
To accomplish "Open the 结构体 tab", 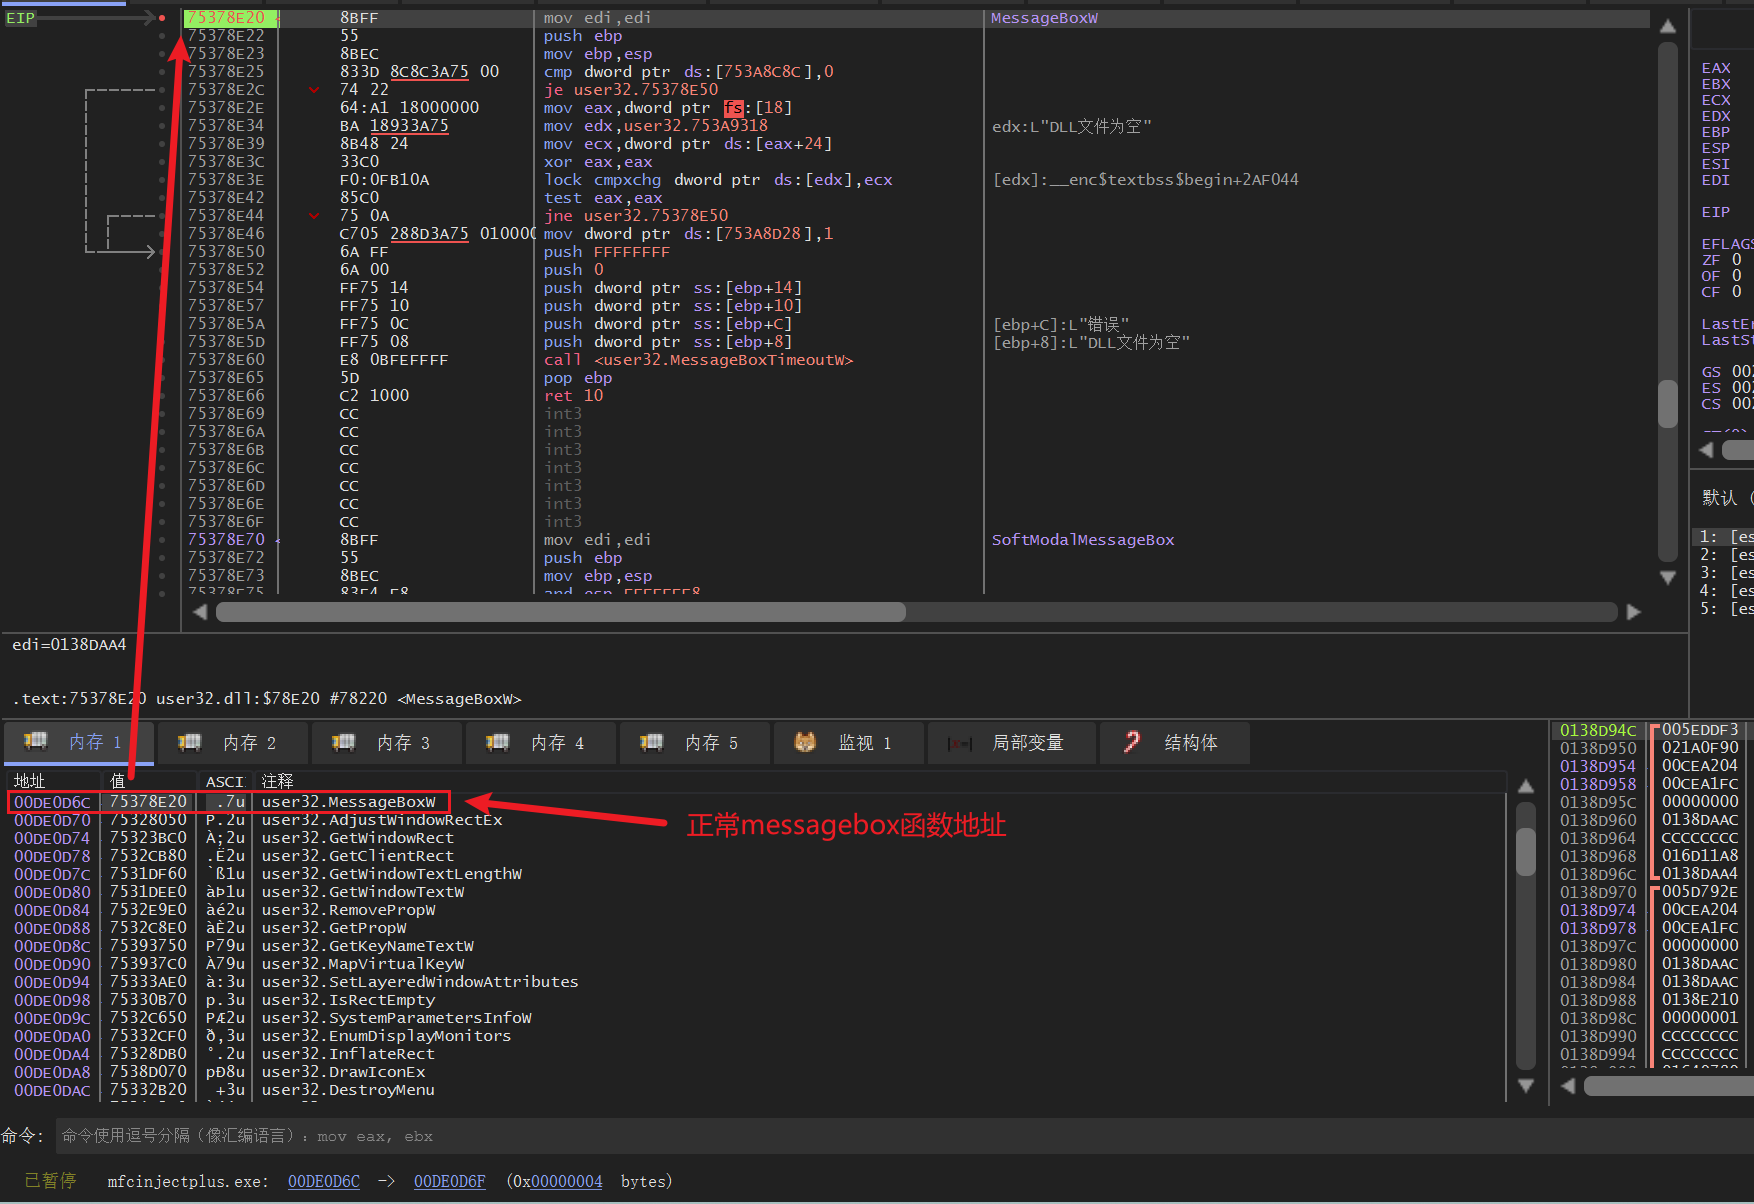I will tap(1175, 743).
